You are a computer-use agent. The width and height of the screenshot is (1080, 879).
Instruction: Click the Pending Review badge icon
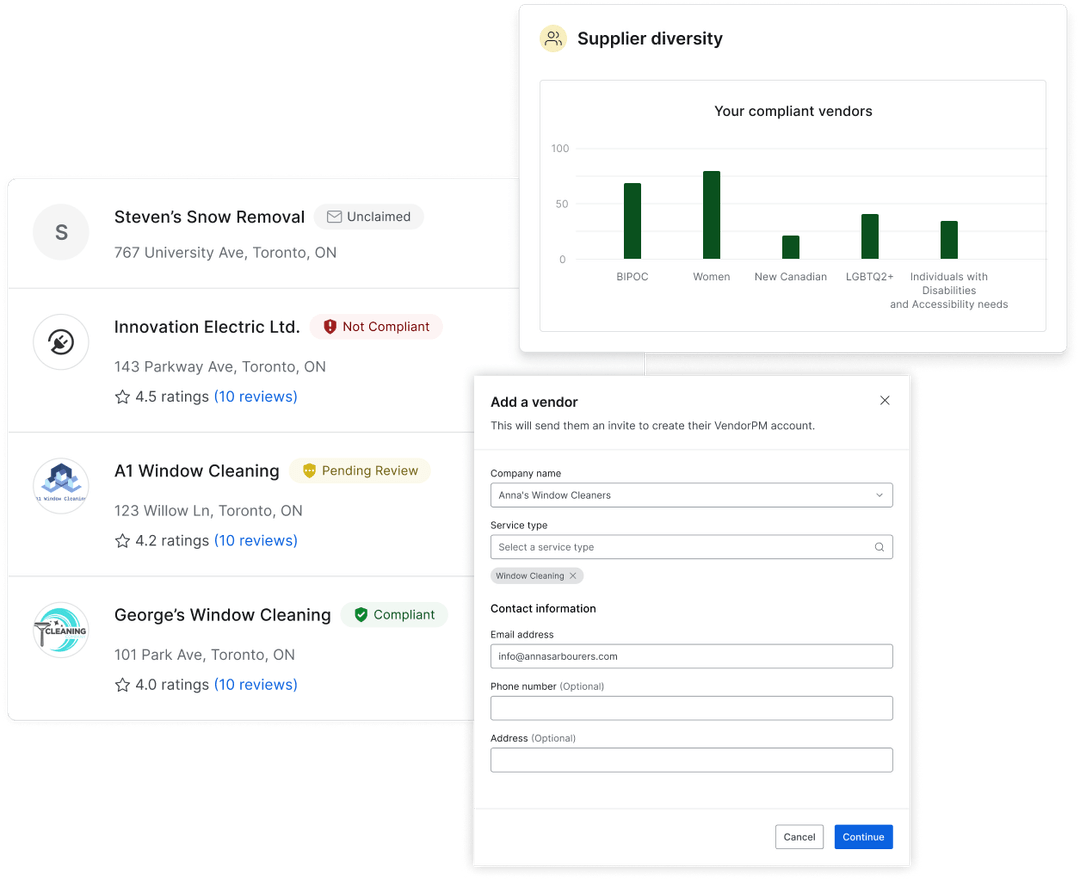[x=310, y=470]
